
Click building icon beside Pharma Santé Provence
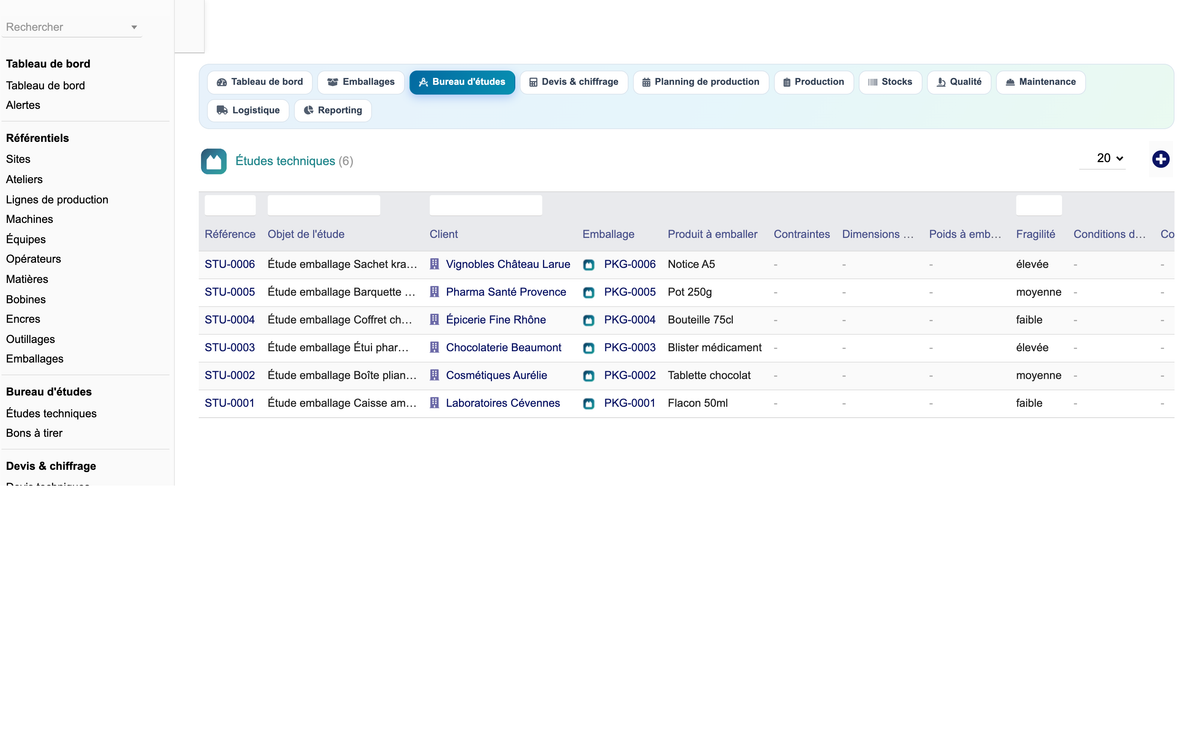click(435, 292)
